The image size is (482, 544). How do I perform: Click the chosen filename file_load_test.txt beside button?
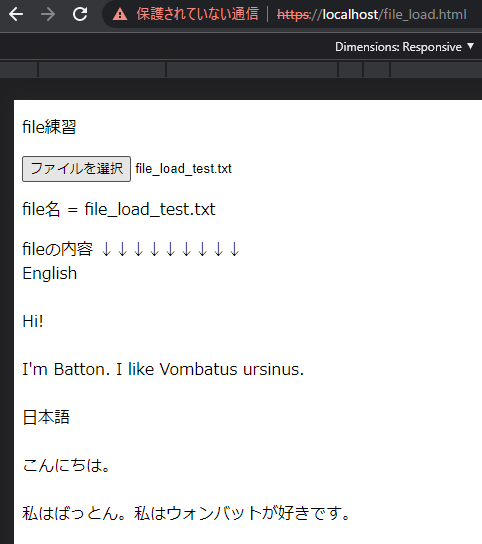[x=183, y=169]
